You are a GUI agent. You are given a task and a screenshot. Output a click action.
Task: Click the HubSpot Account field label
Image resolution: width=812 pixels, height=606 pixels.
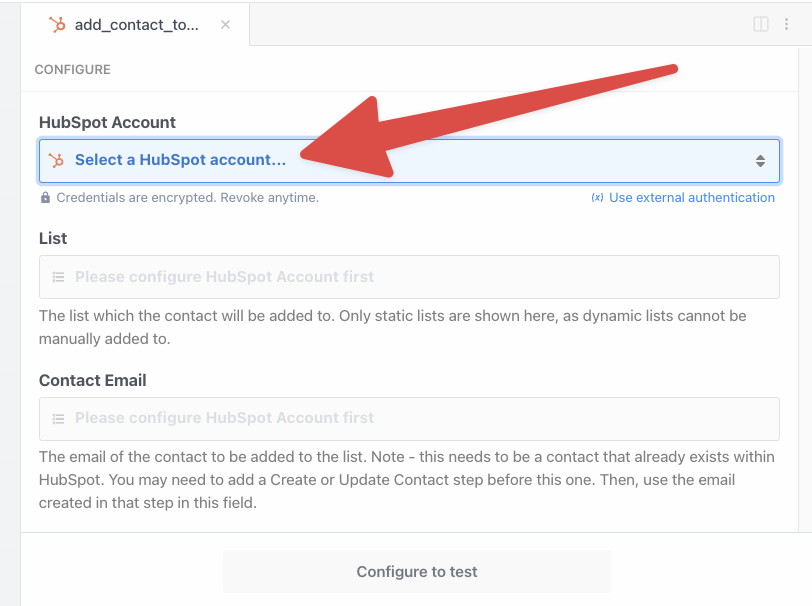[107, 122]
